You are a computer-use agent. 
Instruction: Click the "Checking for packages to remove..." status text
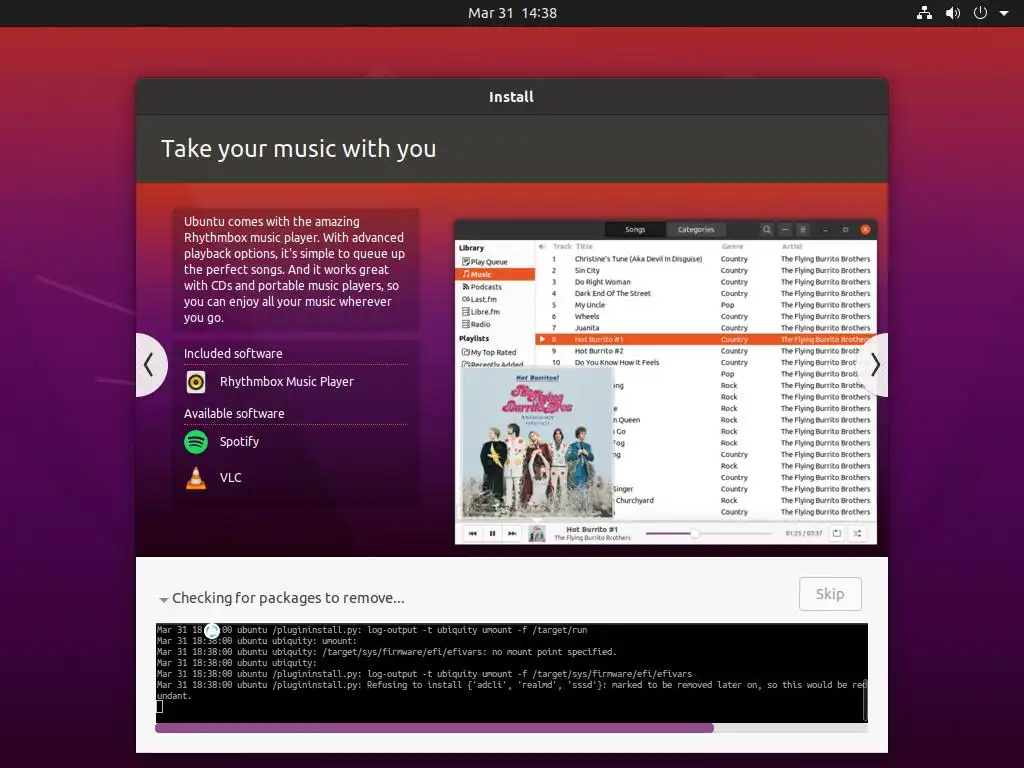coord(288,598)
